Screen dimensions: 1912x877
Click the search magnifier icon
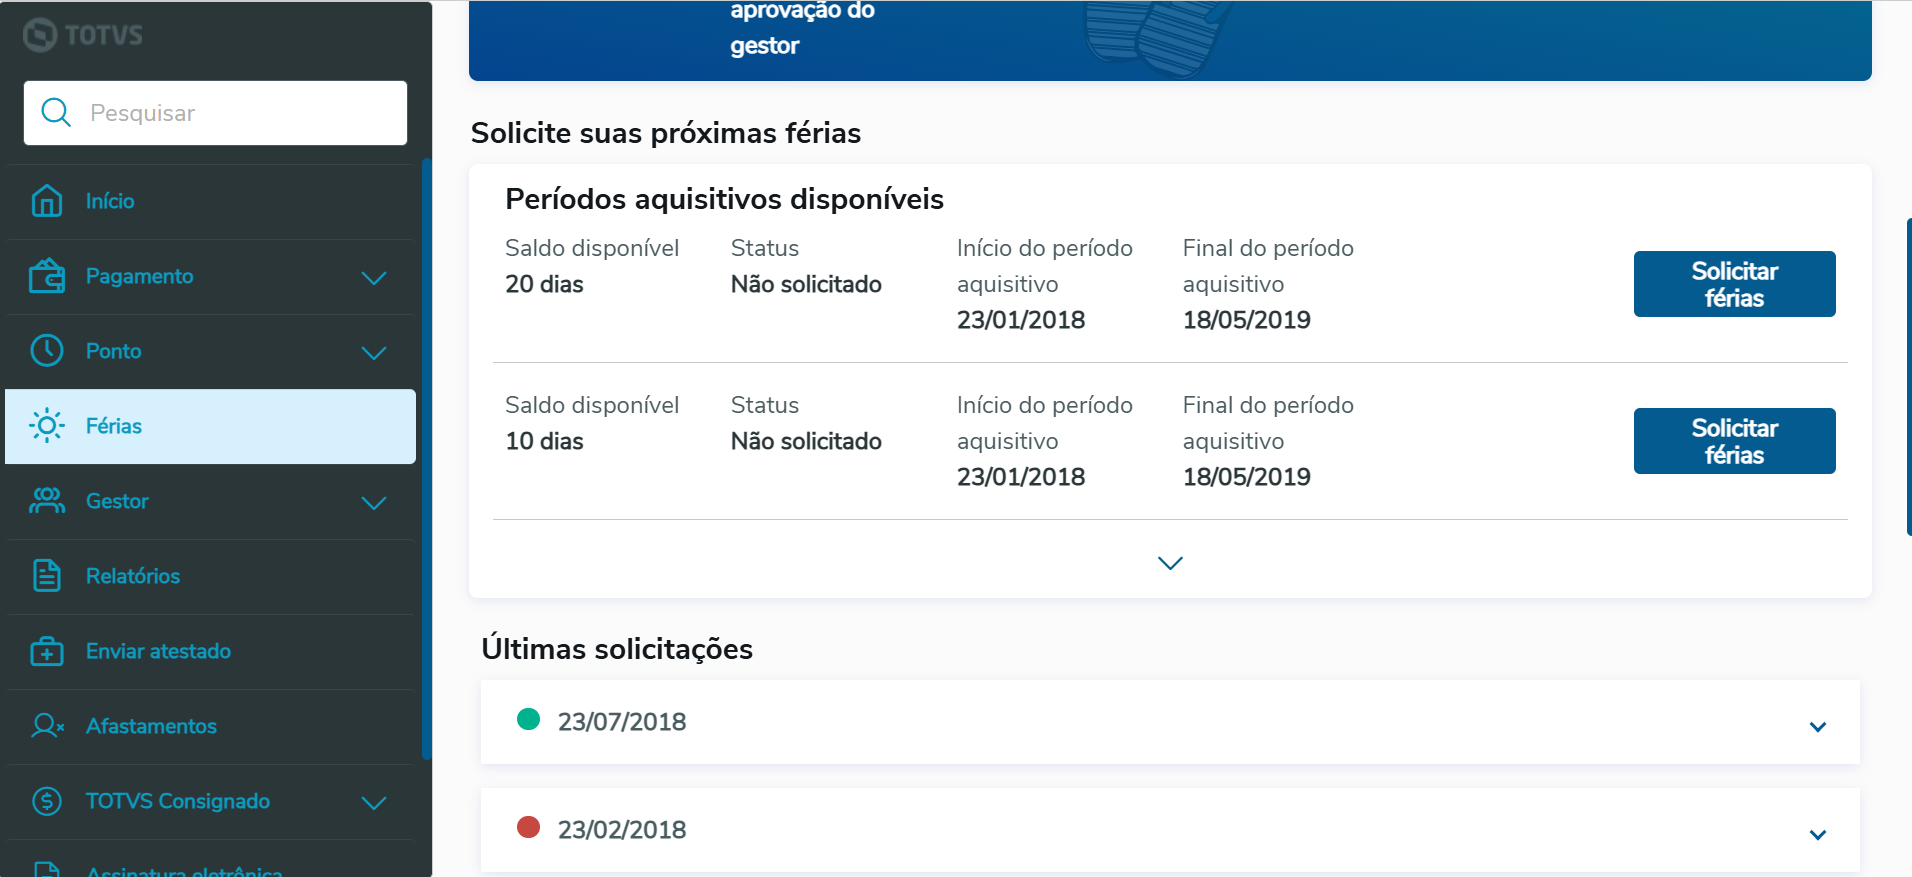(56, 113)
